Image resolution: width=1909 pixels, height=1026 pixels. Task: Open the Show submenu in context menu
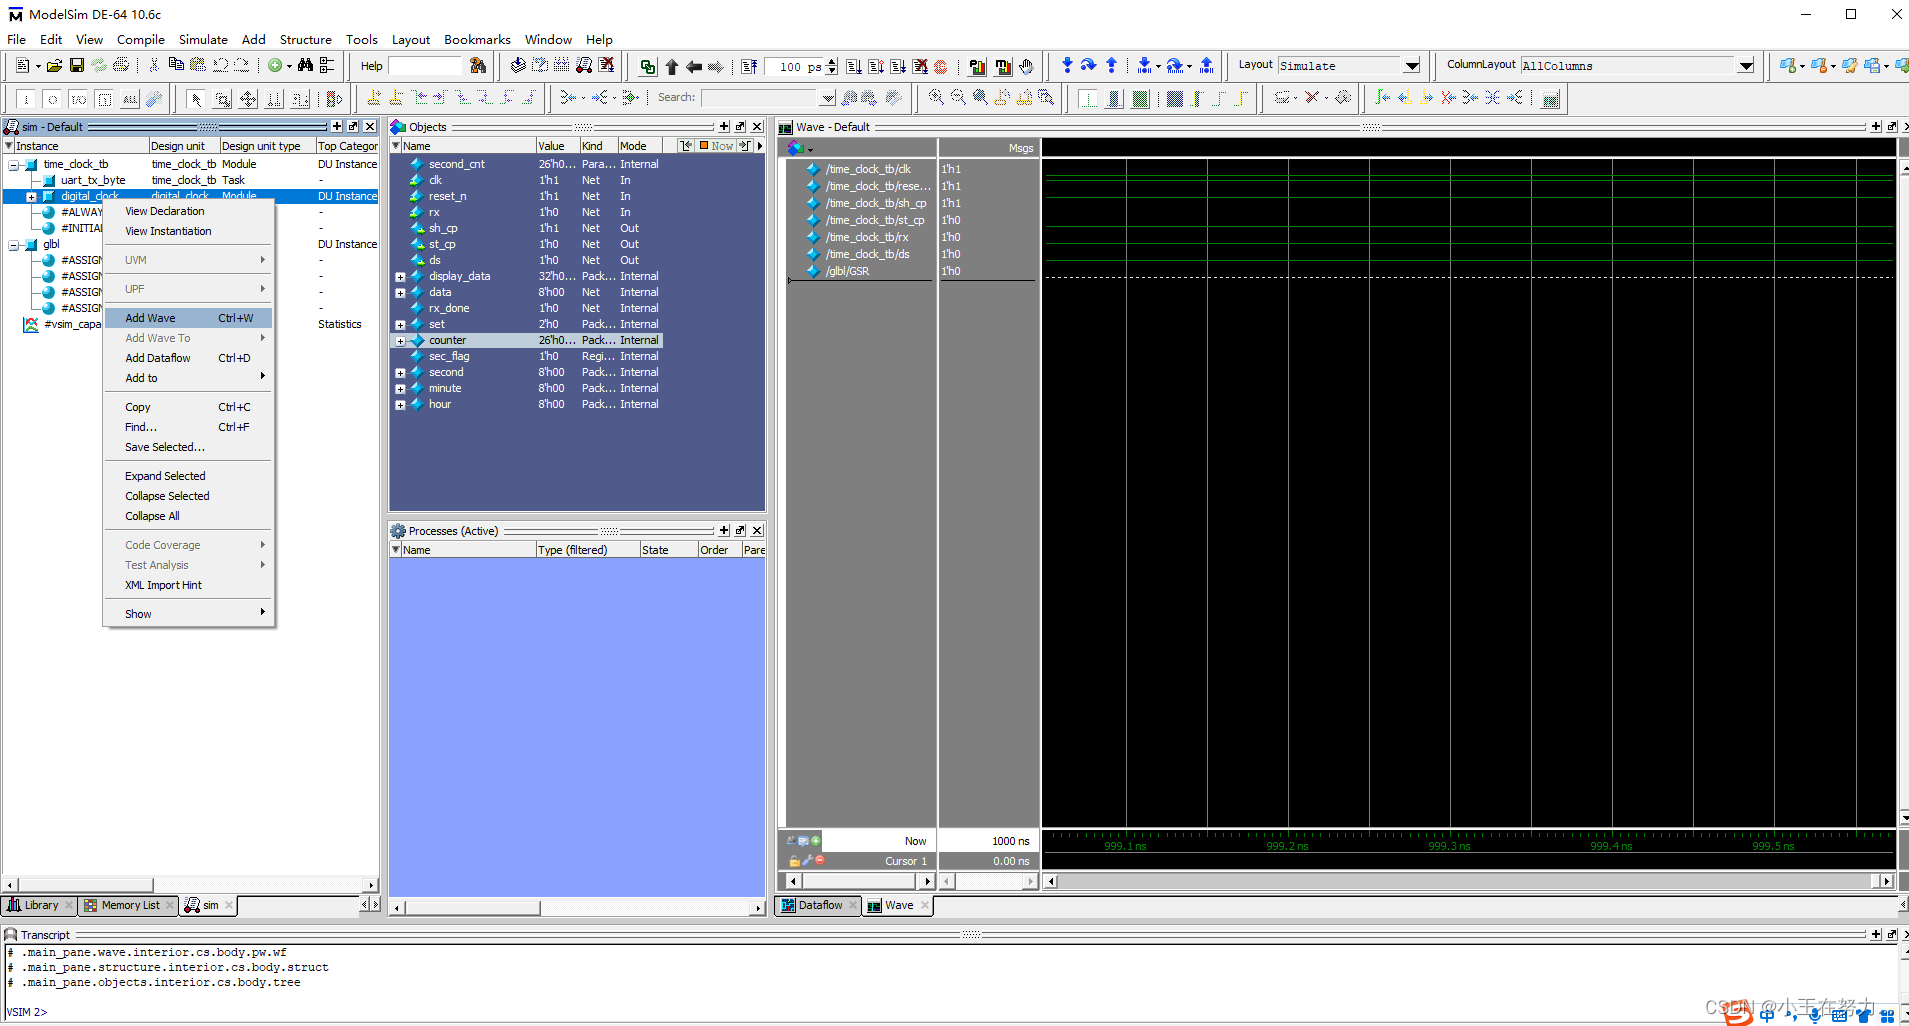point(188,614)
